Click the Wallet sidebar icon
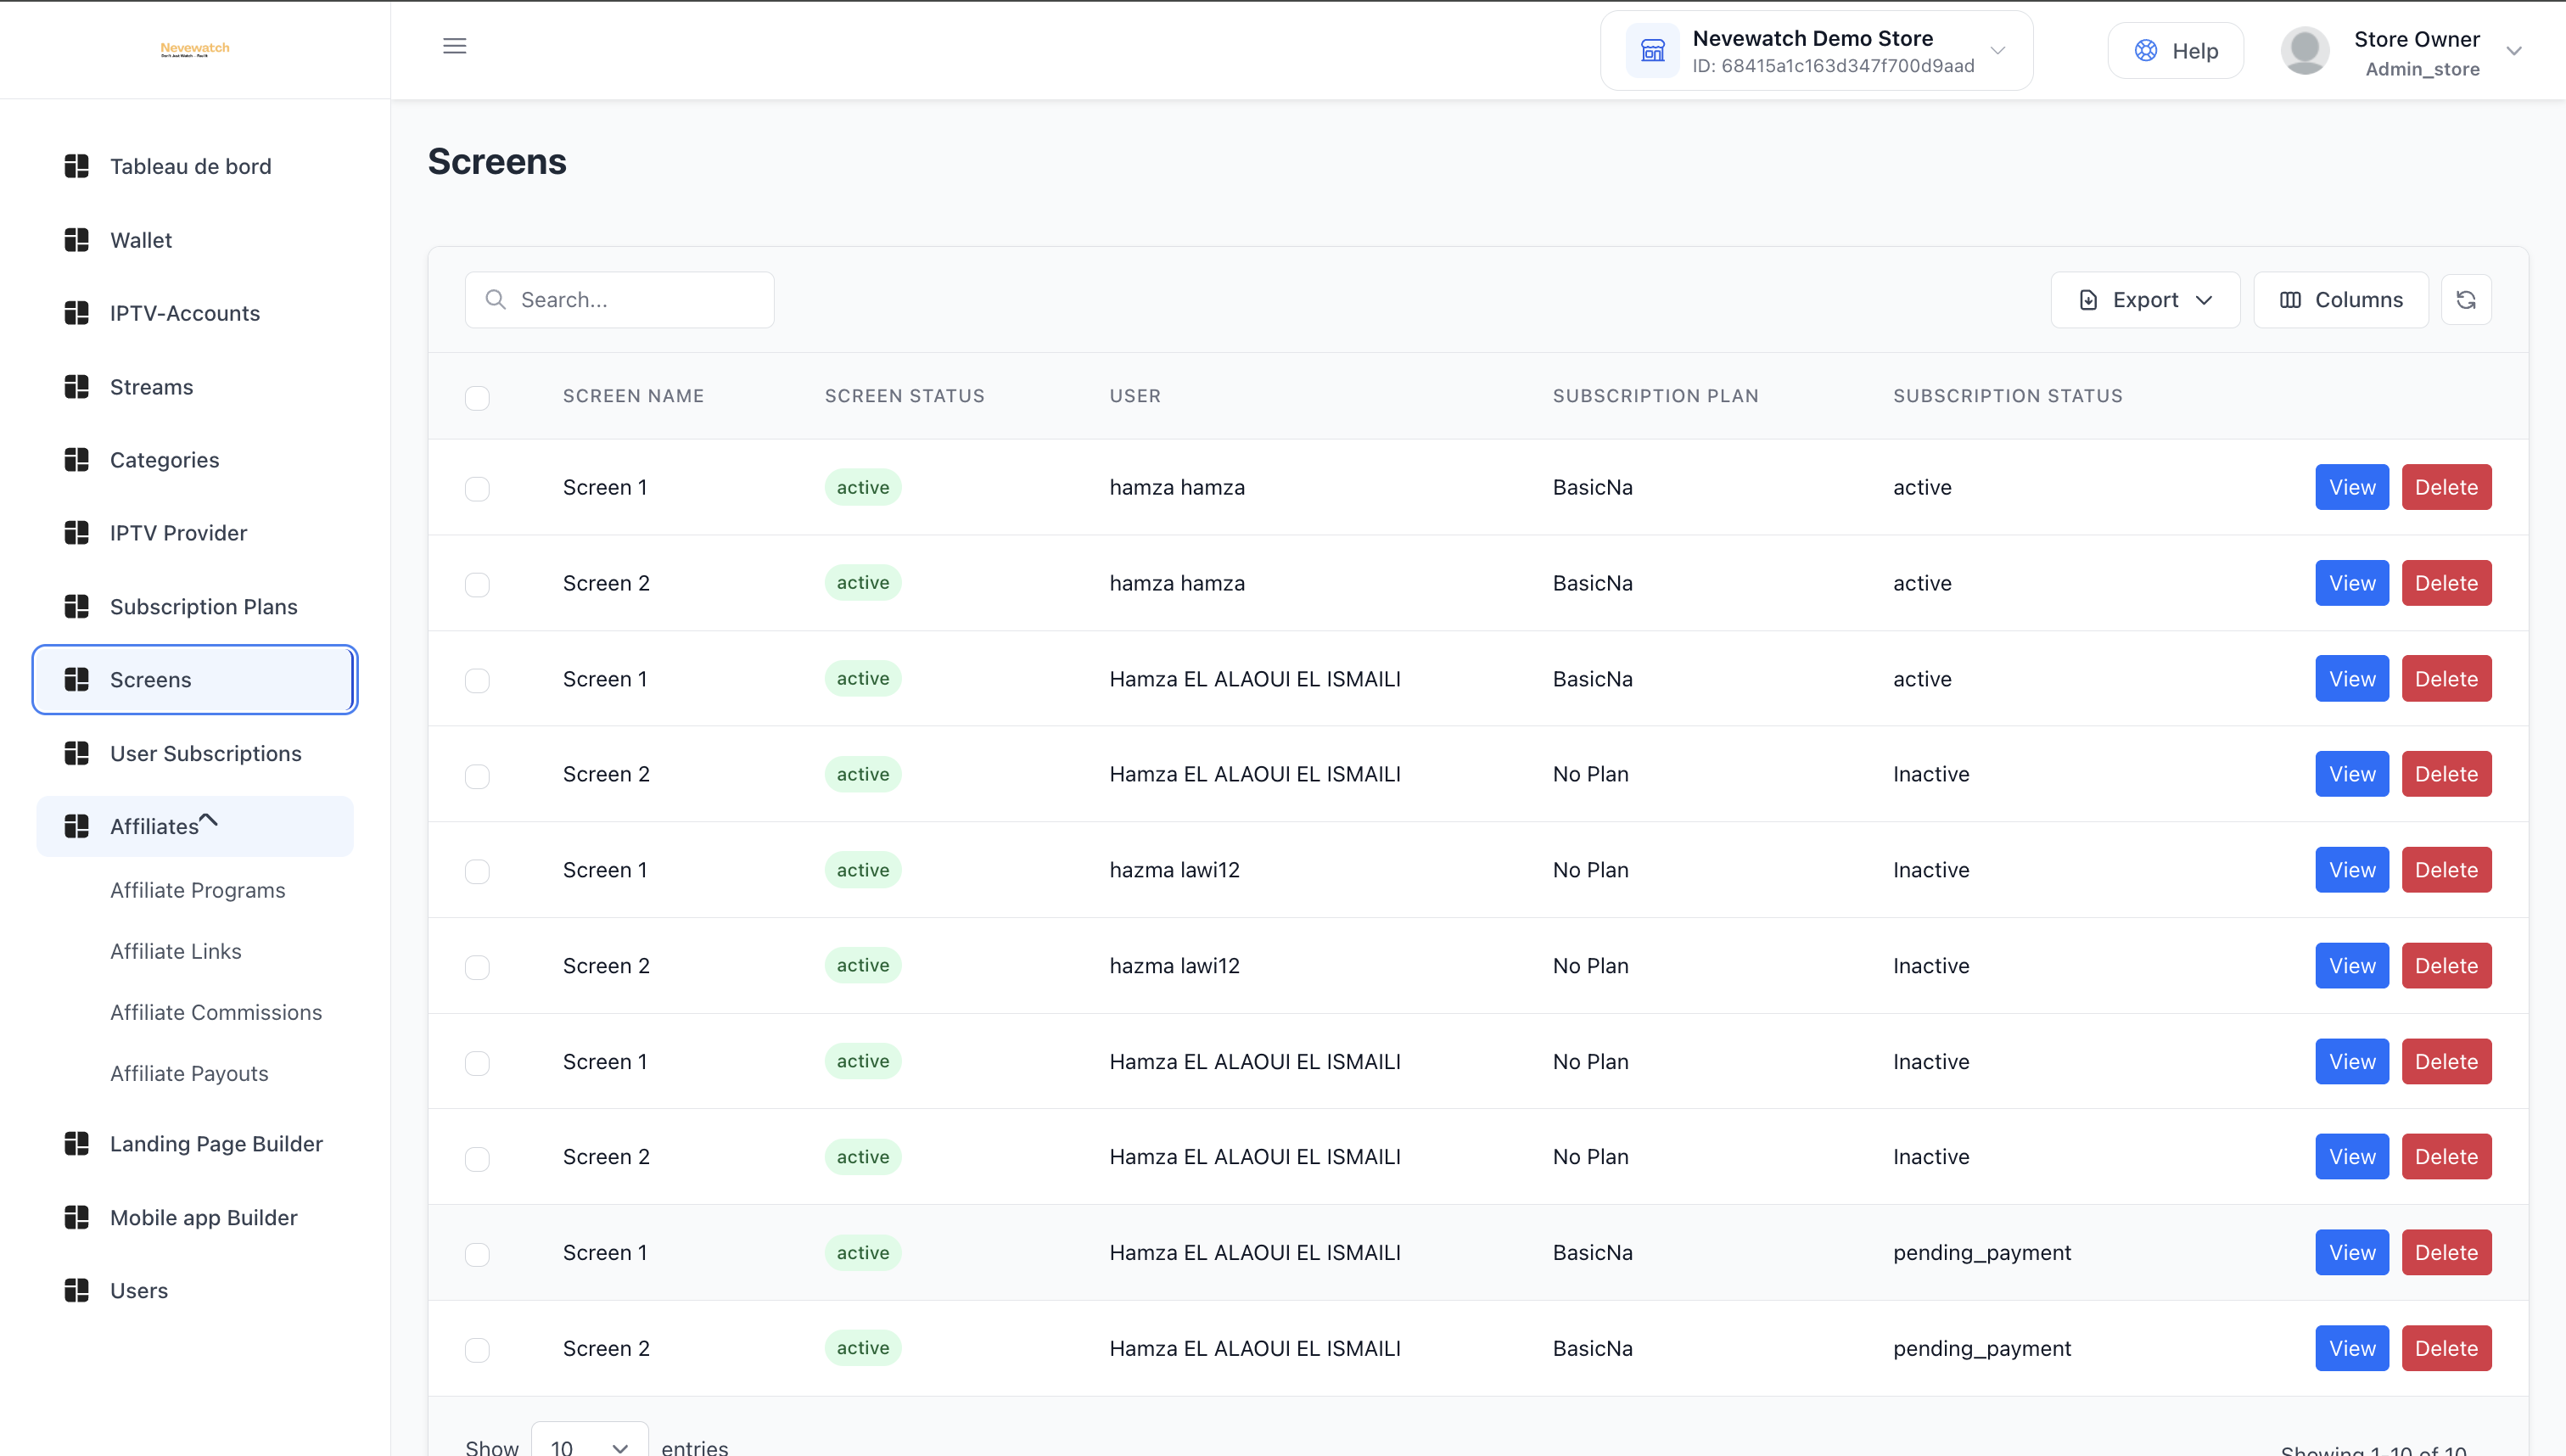Image resolution: width=2566 pixels, height=1456 pixels. [x=77, y=240]
